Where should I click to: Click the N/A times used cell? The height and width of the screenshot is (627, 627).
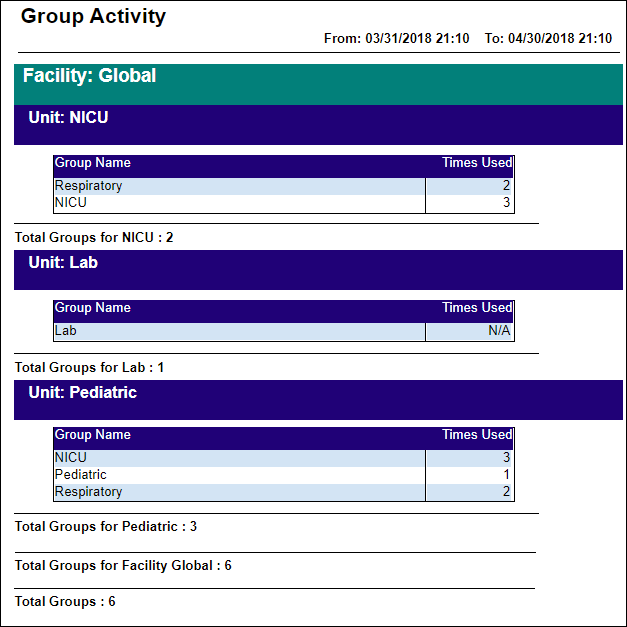pos(469,331)
